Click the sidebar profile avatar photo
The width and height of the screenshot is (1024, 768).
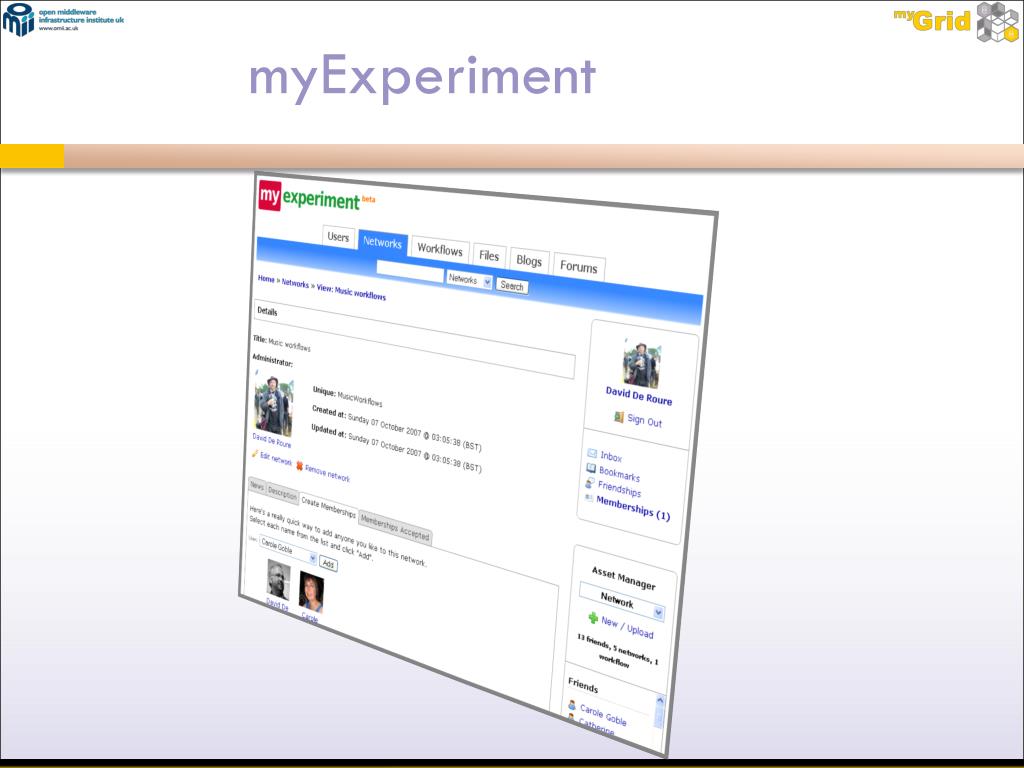click(641, 365)
